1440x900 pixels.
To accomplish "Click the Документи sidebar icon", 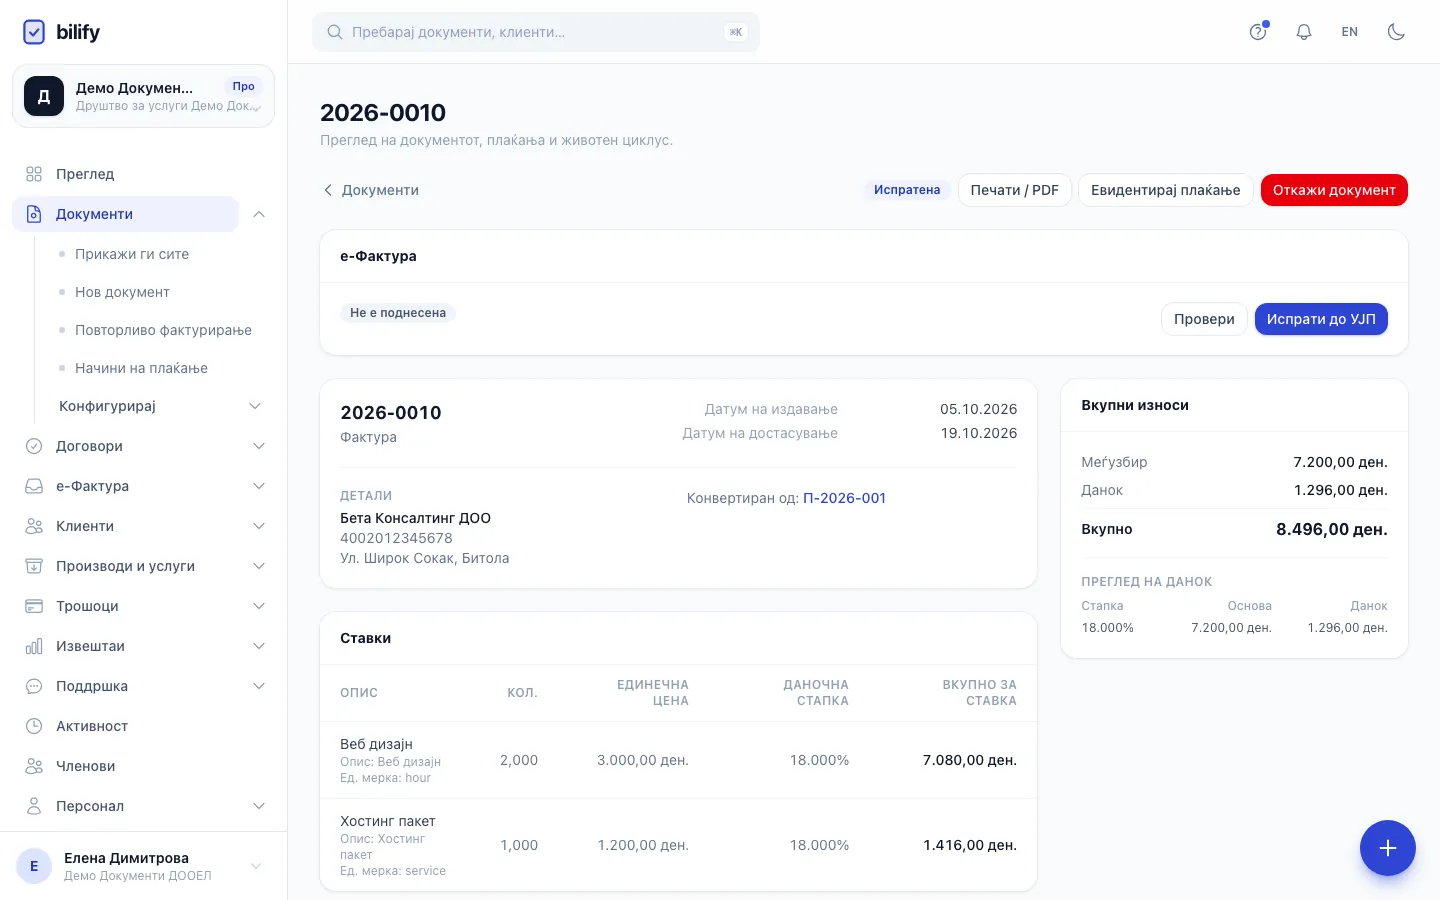I will (x=34, y=214).
